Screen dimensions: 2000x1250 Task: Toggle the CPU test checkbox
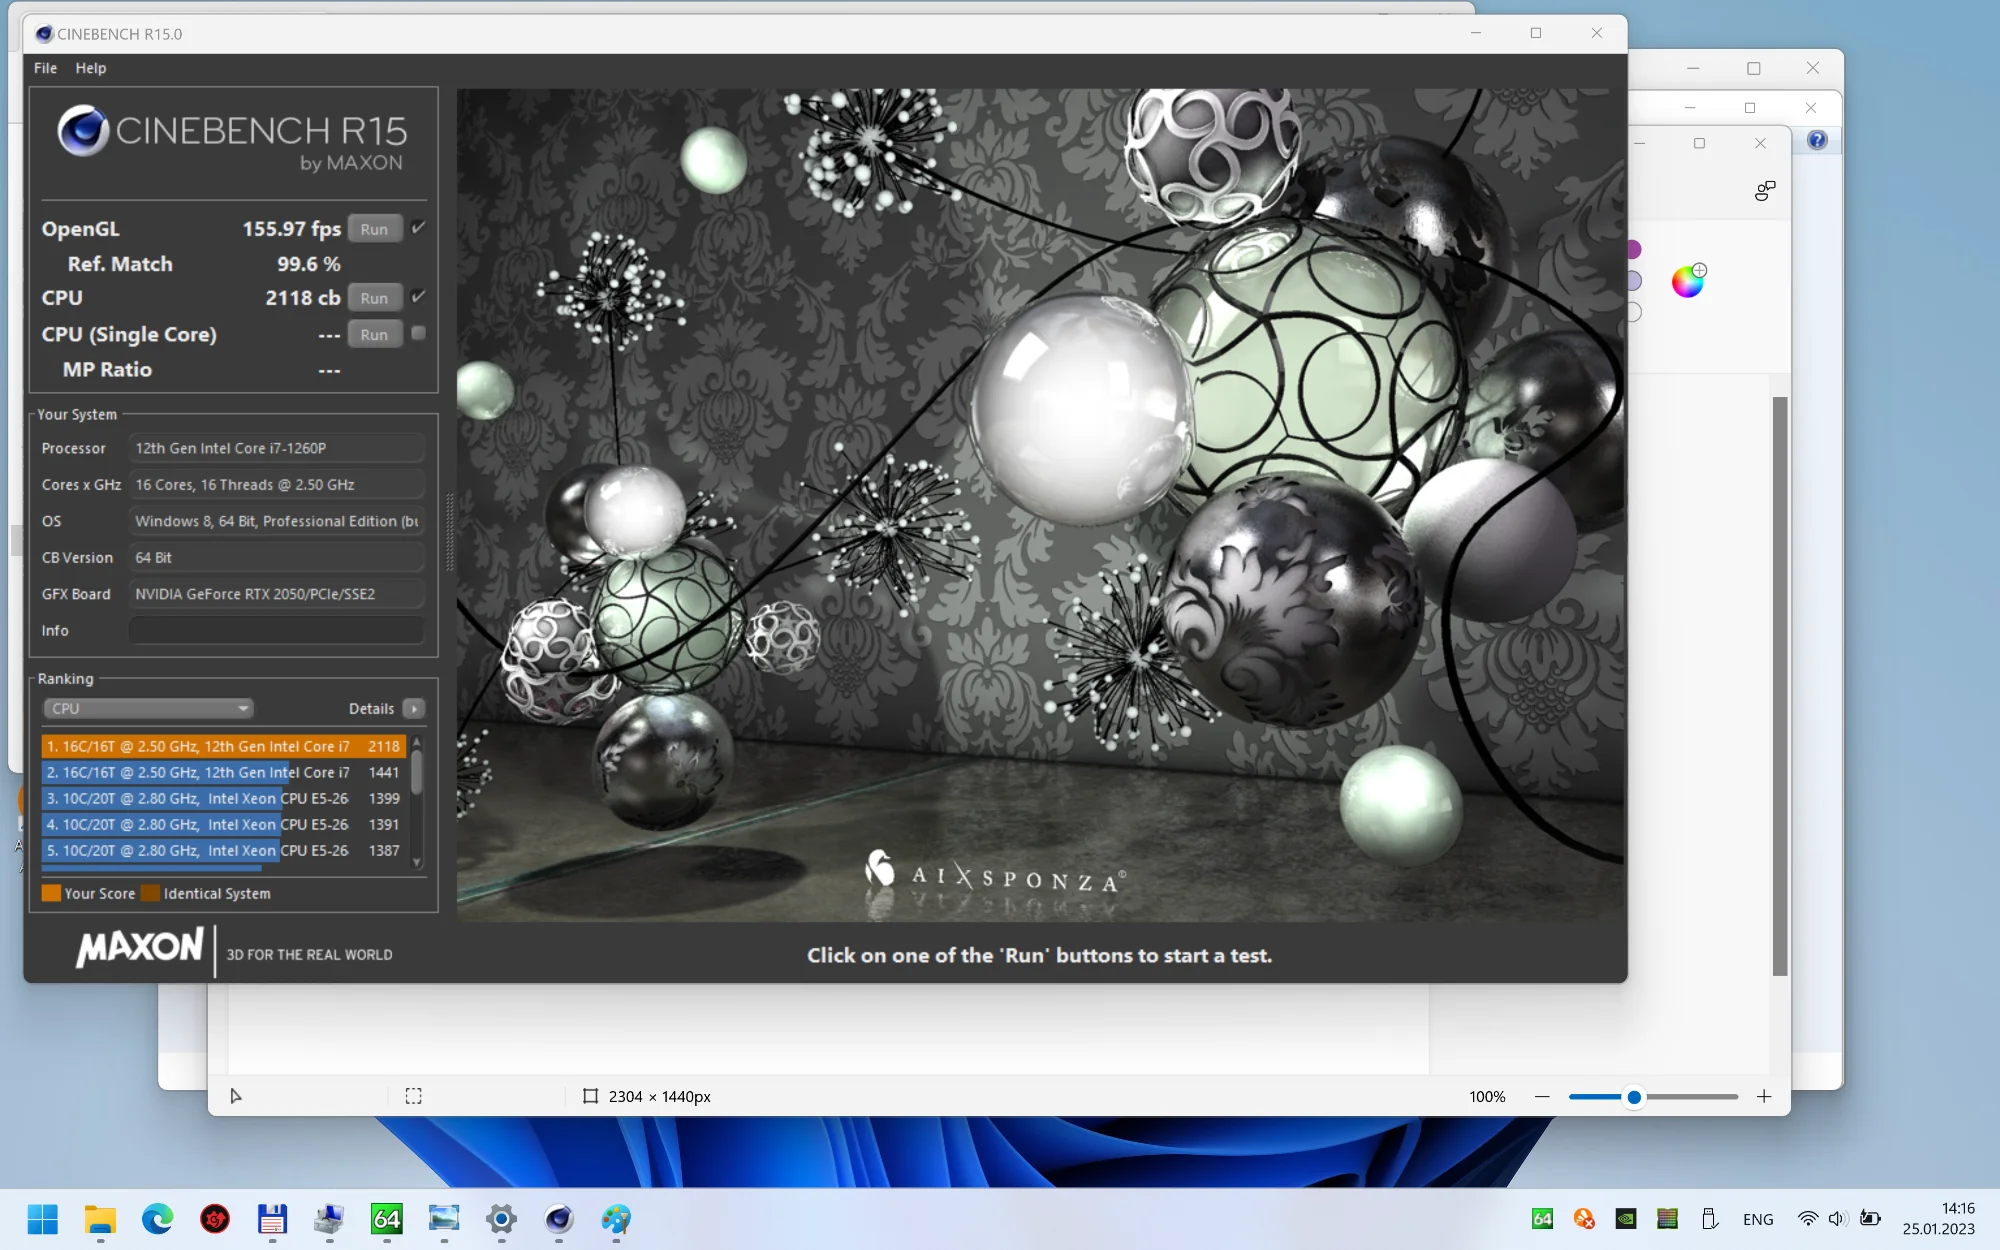tap(419, 297)
